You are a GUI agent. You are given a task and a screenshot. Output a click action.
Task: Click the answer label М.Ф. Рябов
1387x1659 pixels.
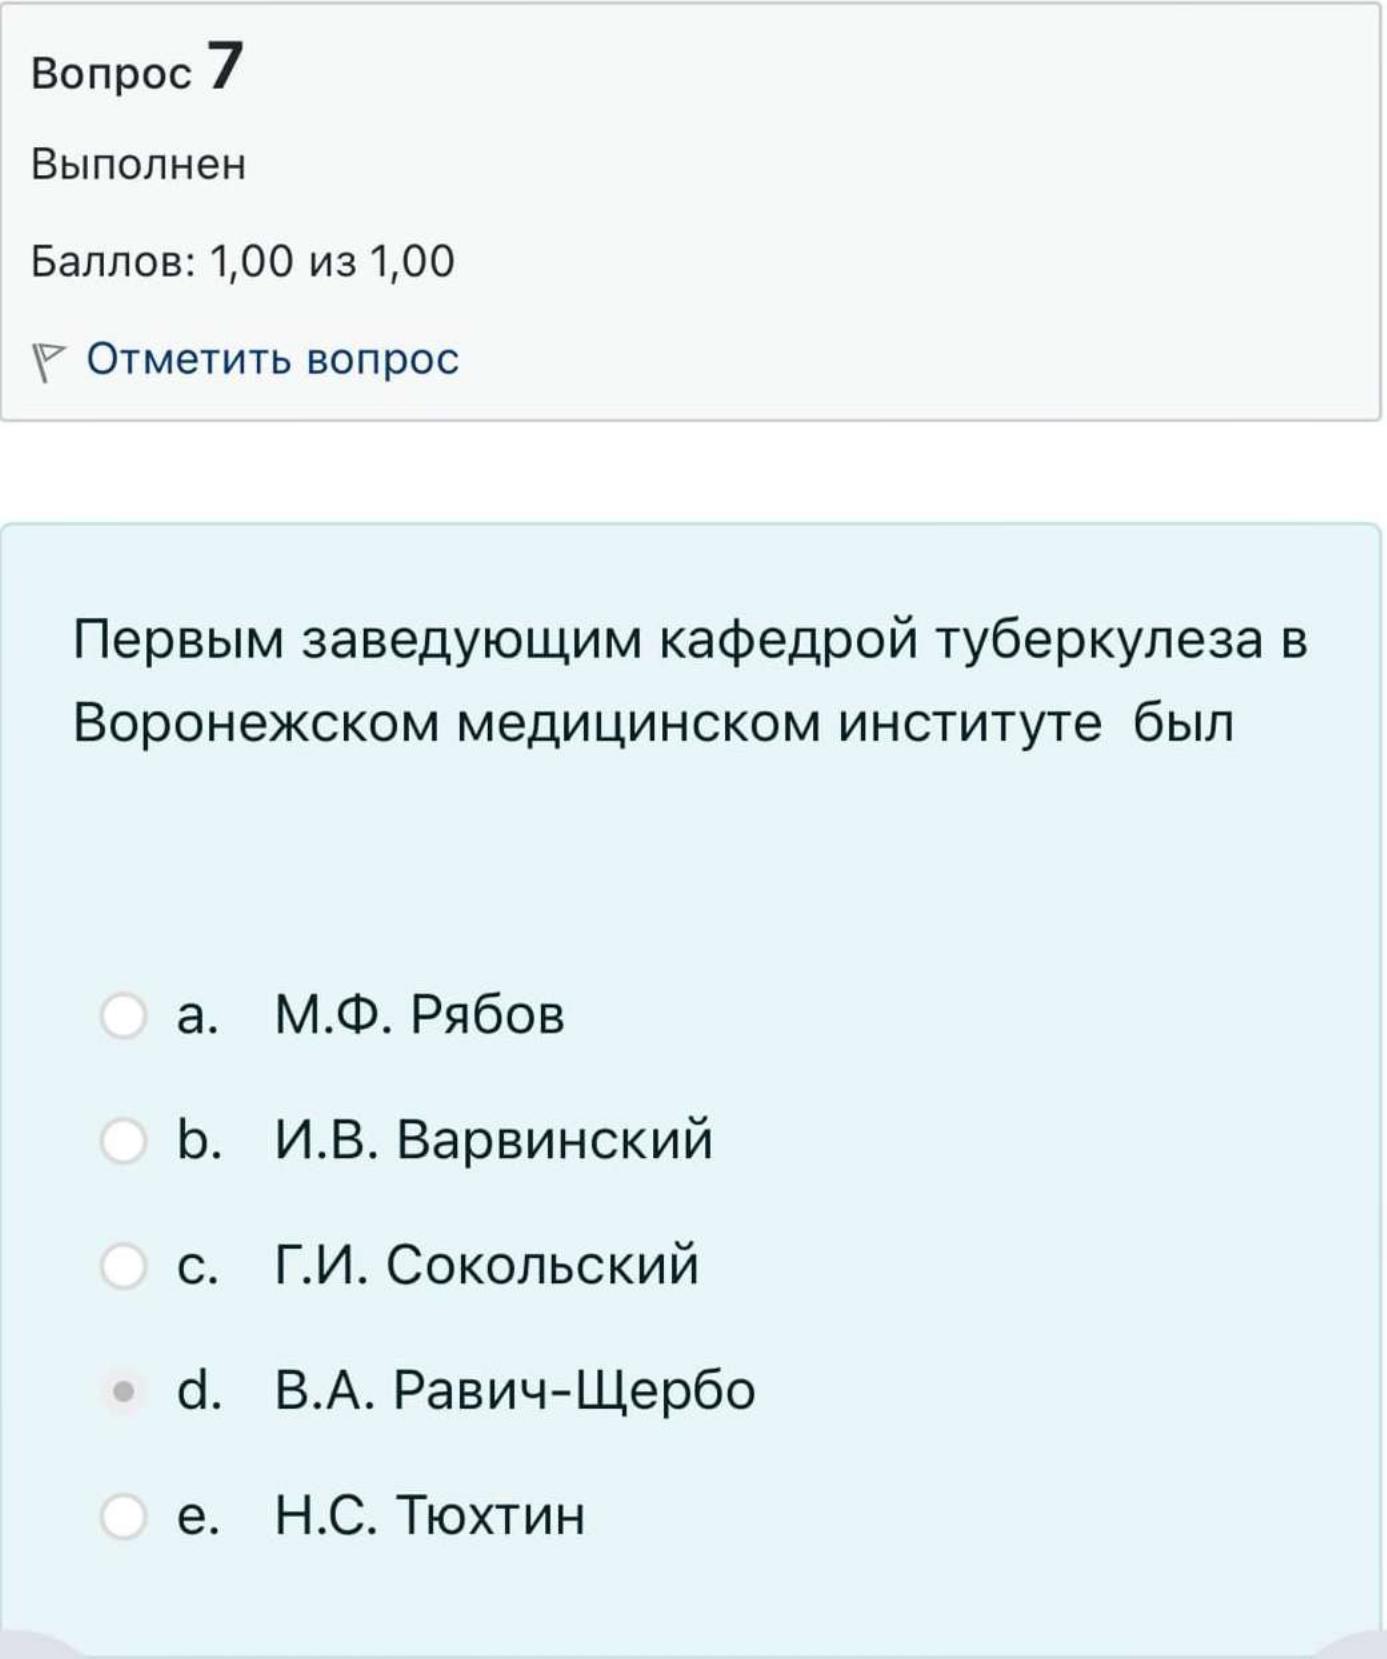[x=420, y=1015]
